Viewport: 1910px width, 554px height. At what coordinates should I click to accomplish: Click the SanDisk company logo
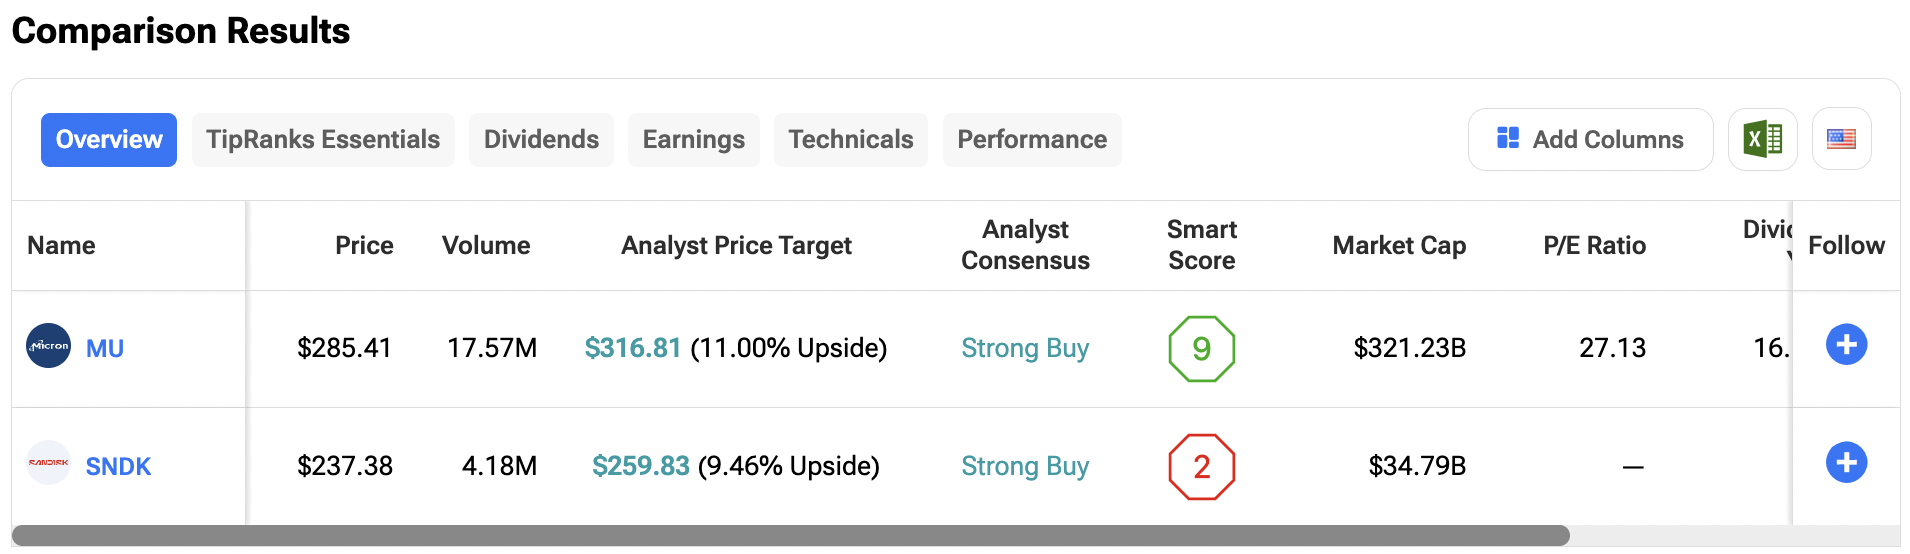coord(48,463)
